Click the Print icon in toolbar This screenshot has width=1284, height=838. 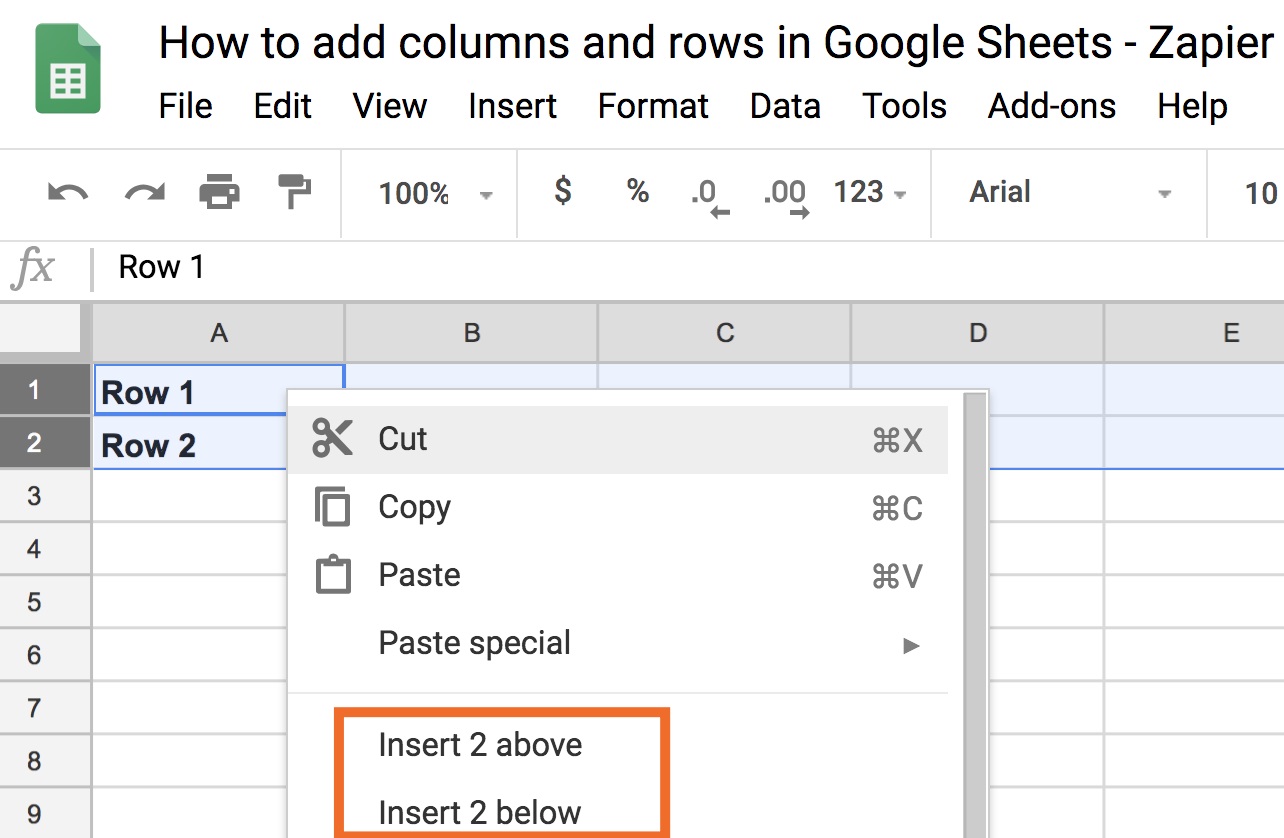219,191
